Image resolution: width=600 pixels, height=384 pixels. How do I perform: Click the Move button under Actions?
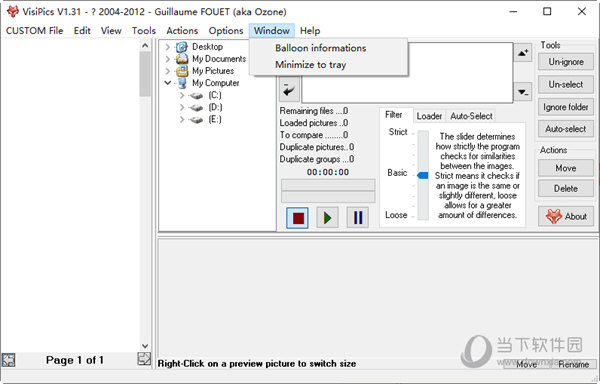[566, 168]
